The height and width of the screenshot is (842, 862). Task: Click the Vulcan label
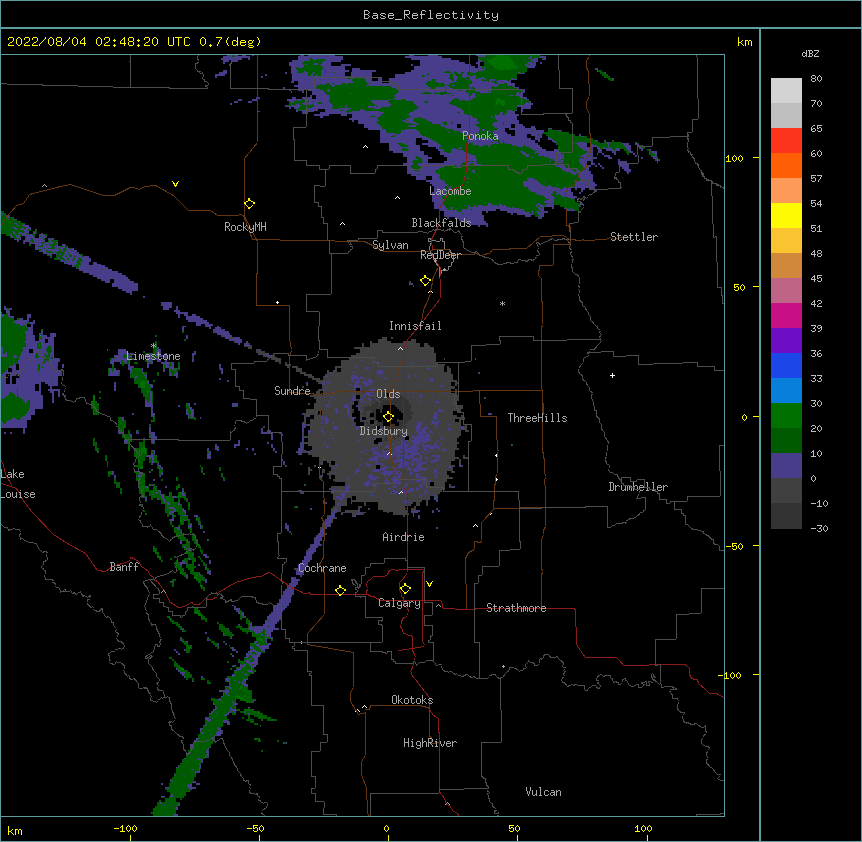(x=543, y=792)
